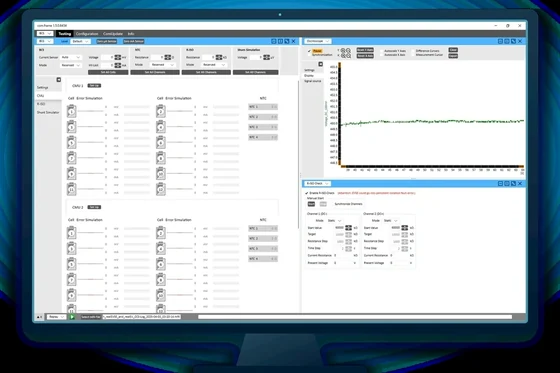Click the BCS Voltage stepper
Viewport: 560px width, 373px height.
(x=118, y=57)
